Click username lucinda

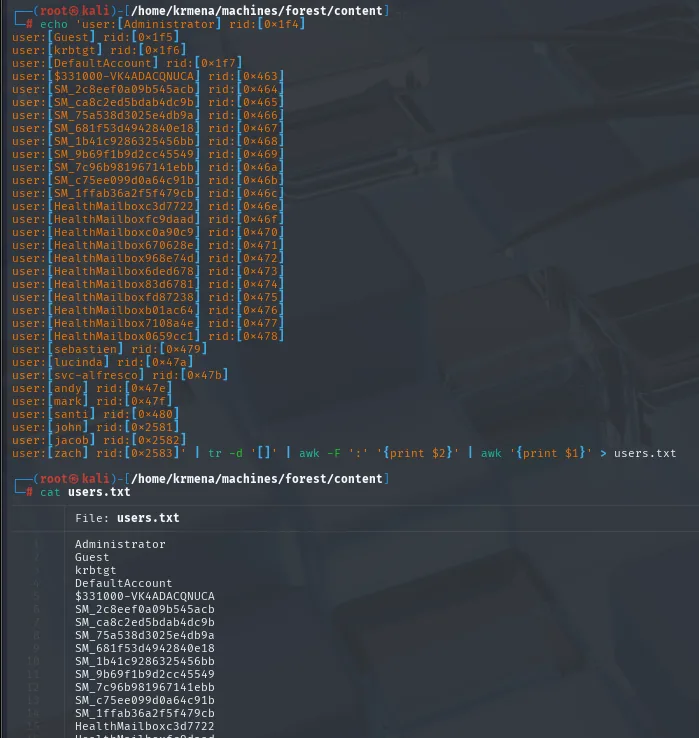coord(79,362)
